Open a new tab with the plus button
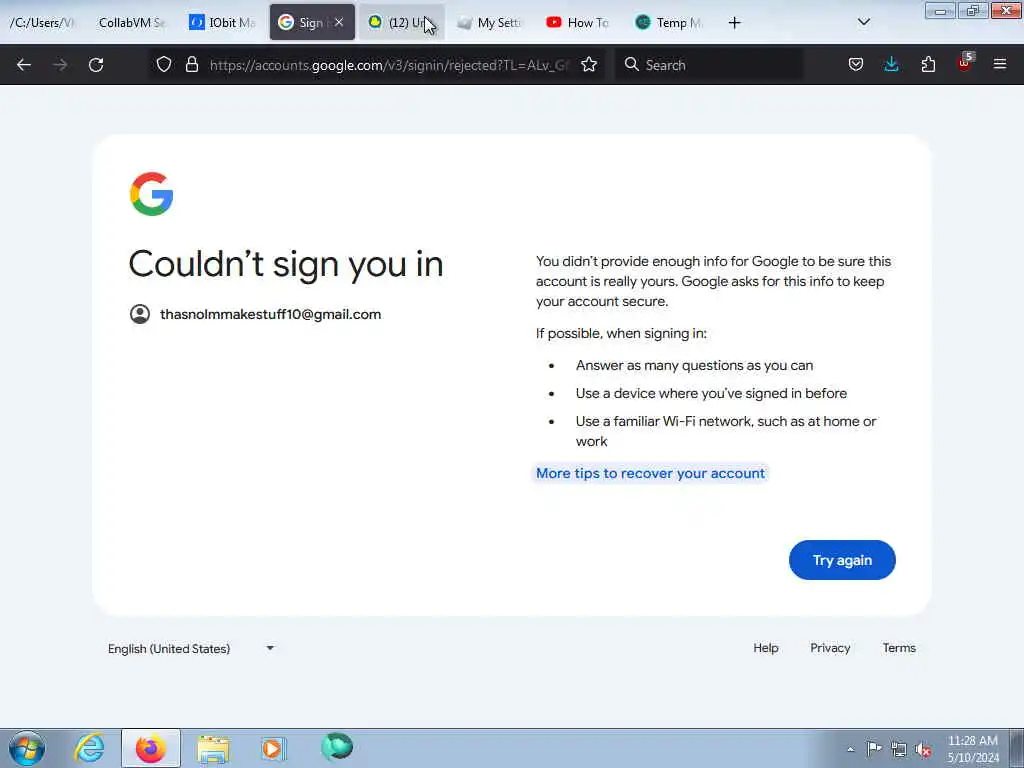 (x=734, y=23)
